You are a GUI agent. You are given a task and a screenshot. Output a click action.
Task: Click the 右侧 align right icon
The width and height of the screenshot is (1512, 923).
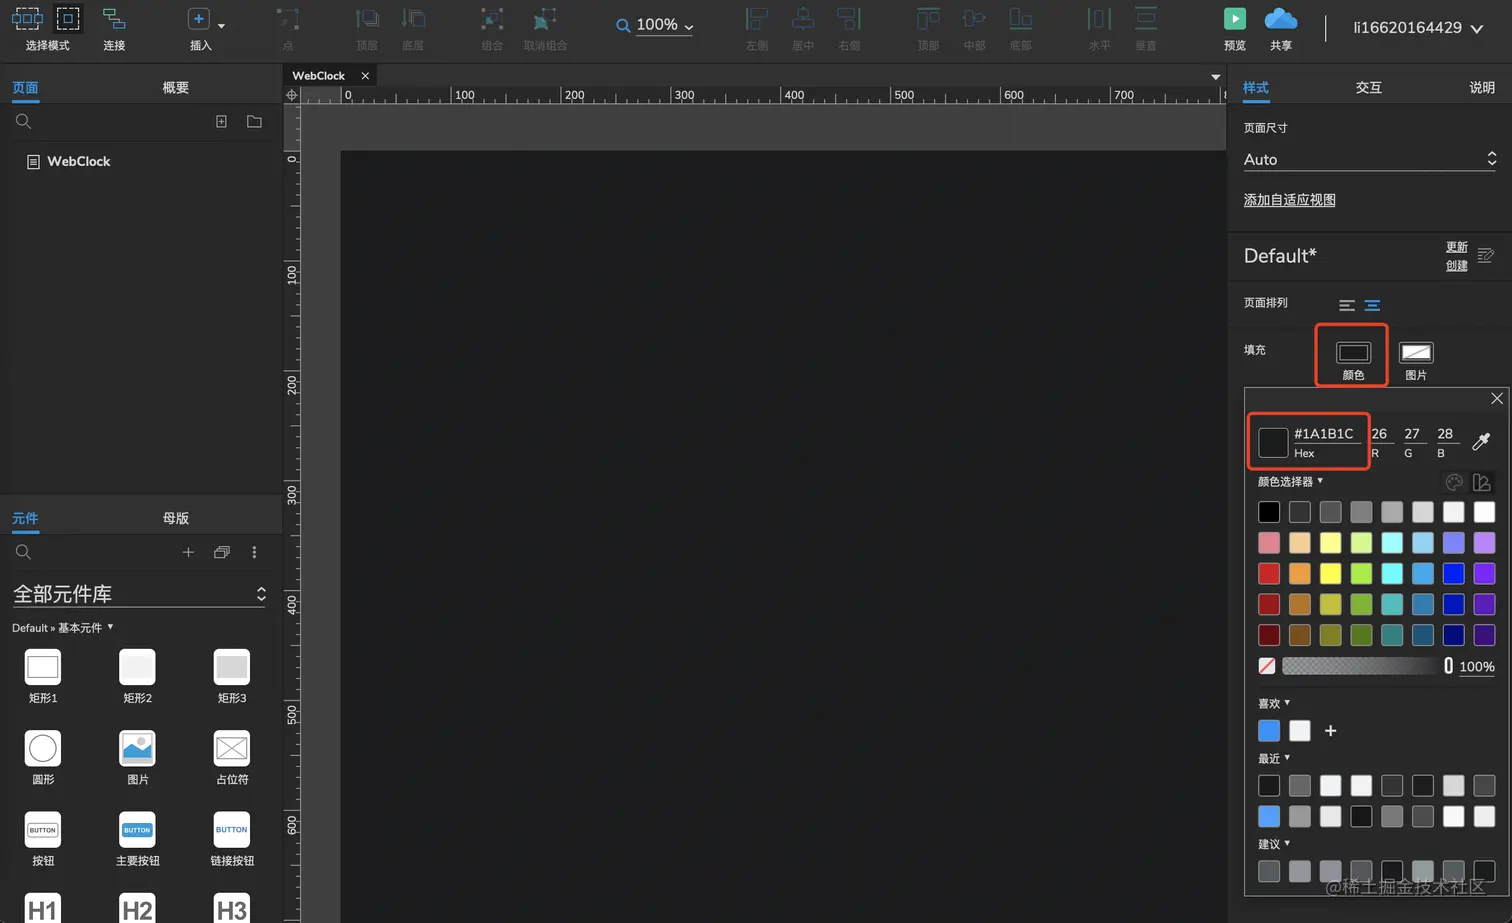pyautogui.click(x=849, y=19)
